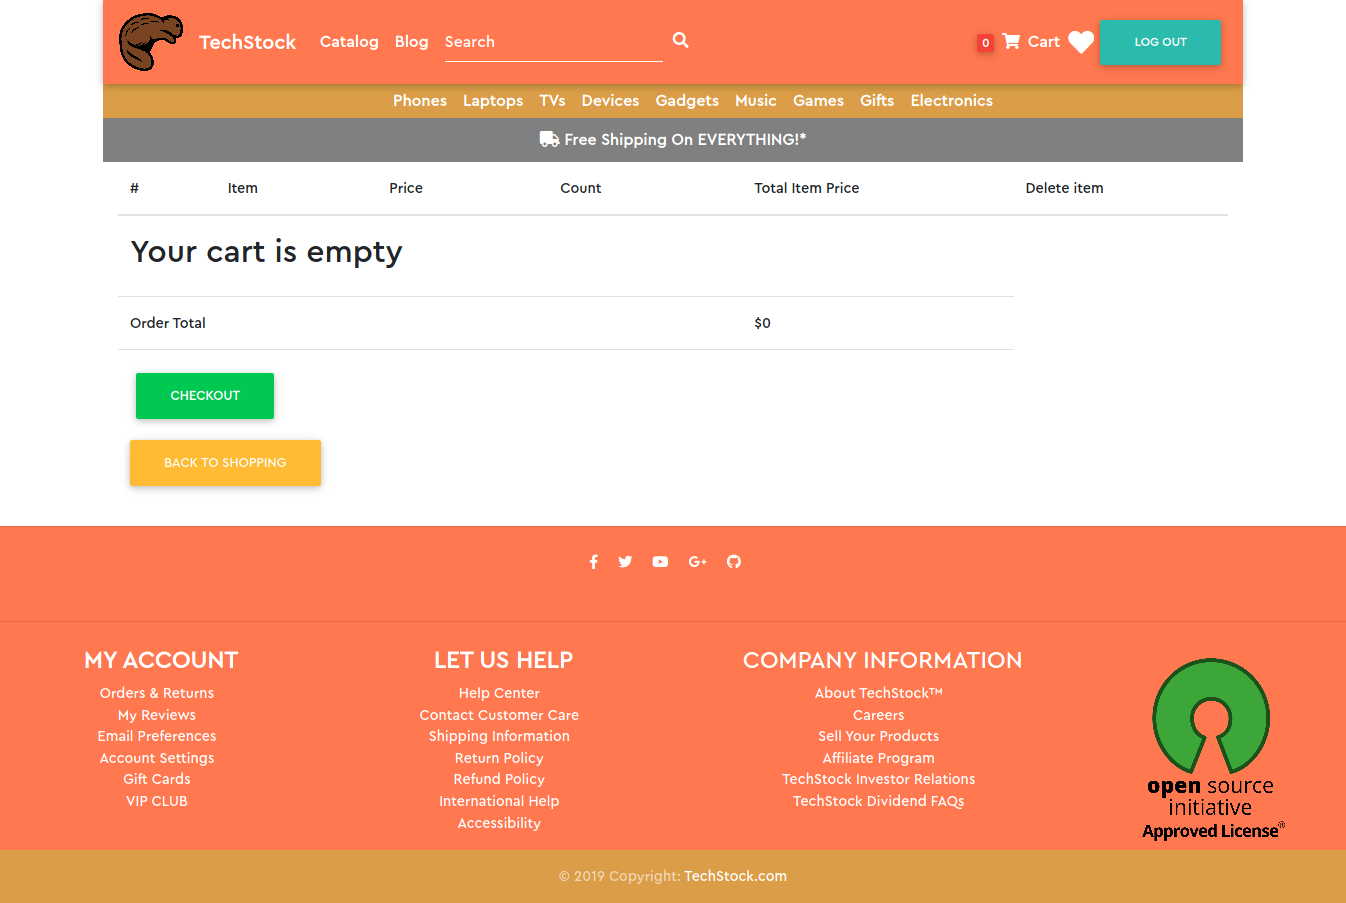
Task: Open the shopping cart icon
Action: click(1011, 41)
